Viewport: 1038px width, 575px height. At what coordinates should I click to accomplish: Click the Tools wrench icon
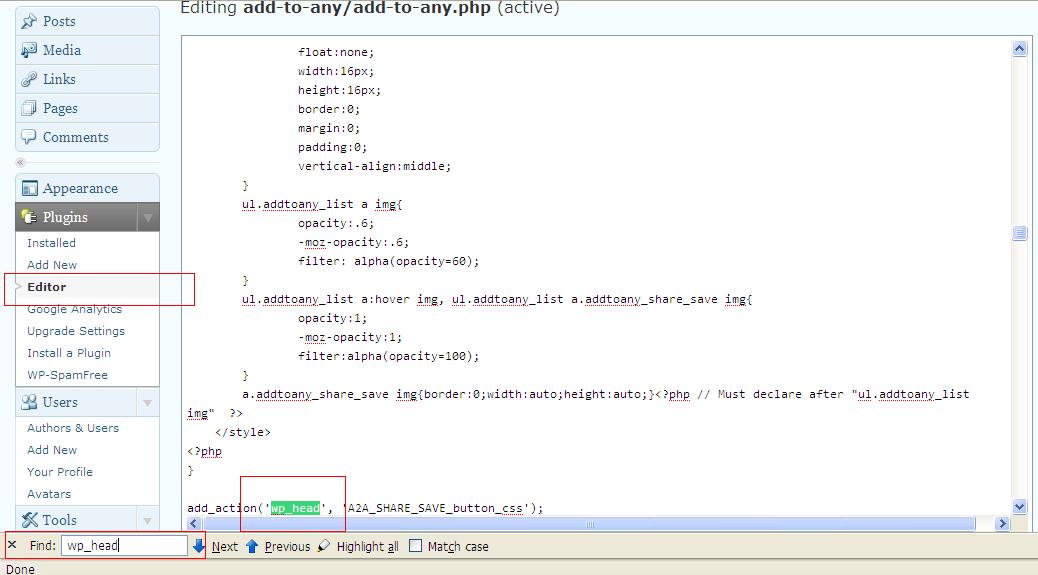click(x=29, y=520)
